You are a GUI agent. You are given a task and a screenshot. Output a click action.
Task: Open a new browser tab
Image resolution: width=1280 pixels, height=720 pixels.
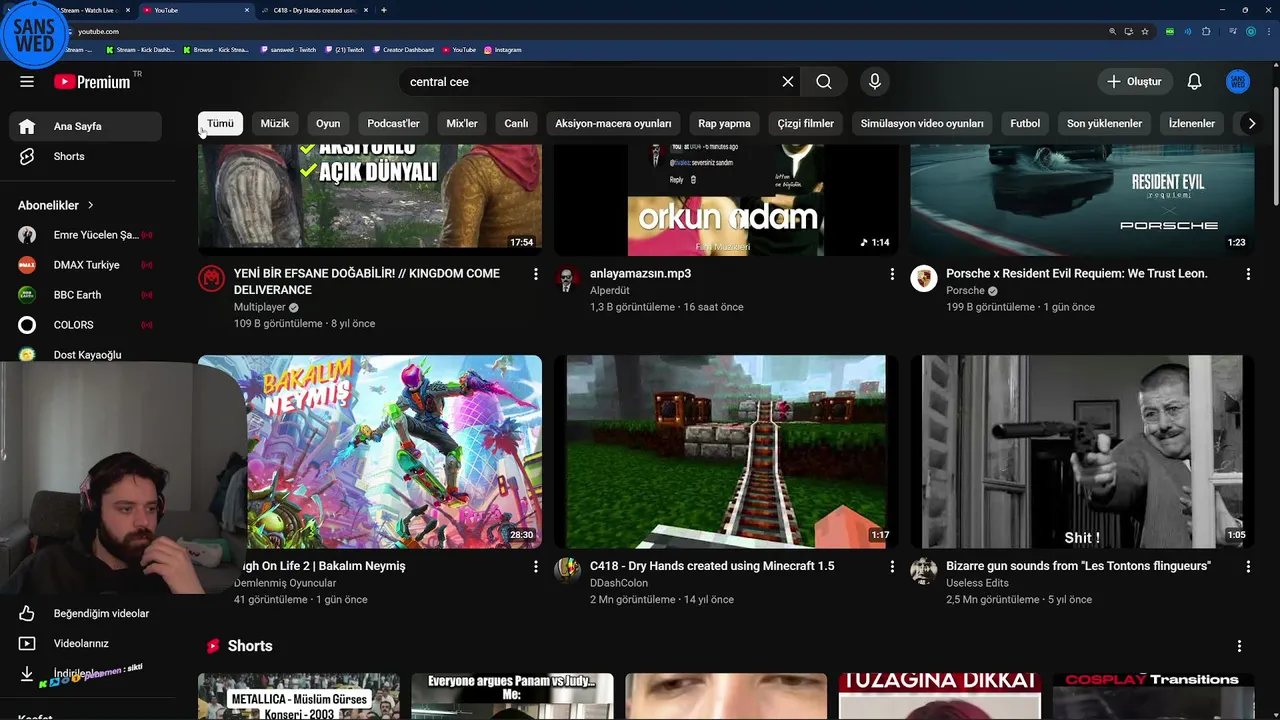pos(384,10)
